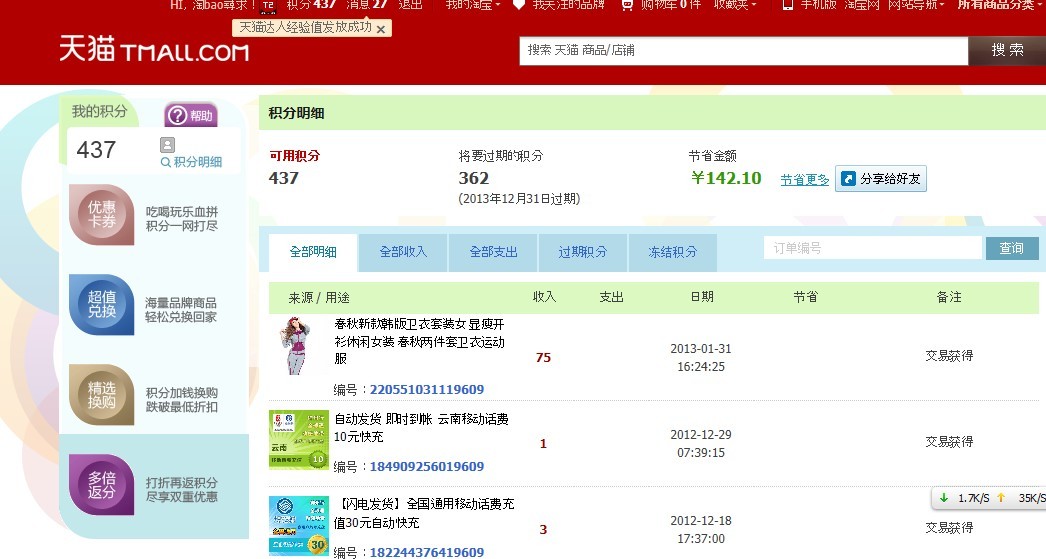Click 自动发货 即时到帐 云南移动话费 title
The width and height of the screenshot is (1046, 559).
pos(421,428)
